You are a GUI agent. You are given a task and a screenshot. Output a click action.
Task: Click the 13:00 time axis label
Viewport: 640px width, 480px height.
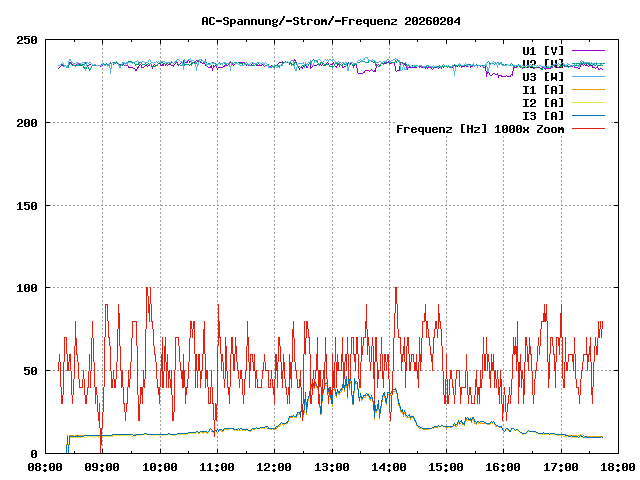point(331,467)
